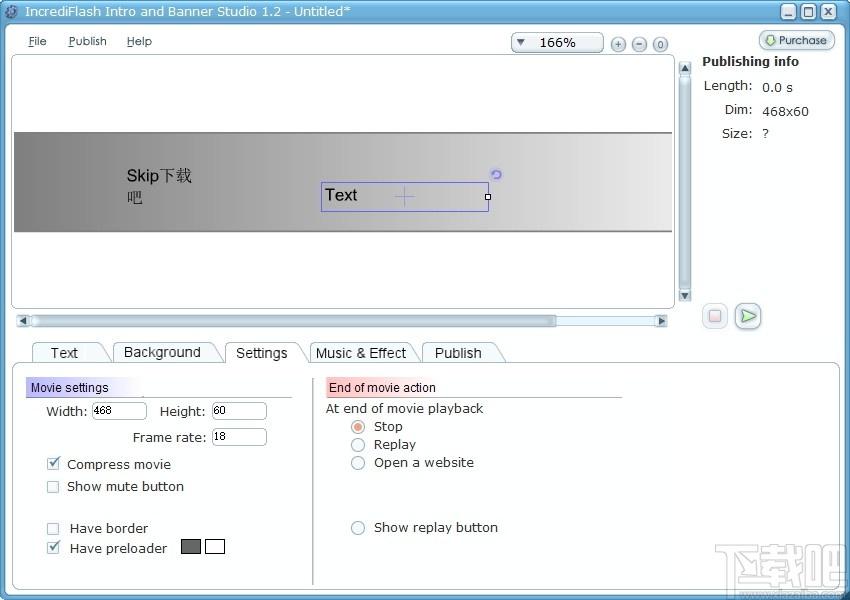Viewport: 850px width, 600px height.
Task: Click the zoom in plus icon
Action: click(618, 44)
